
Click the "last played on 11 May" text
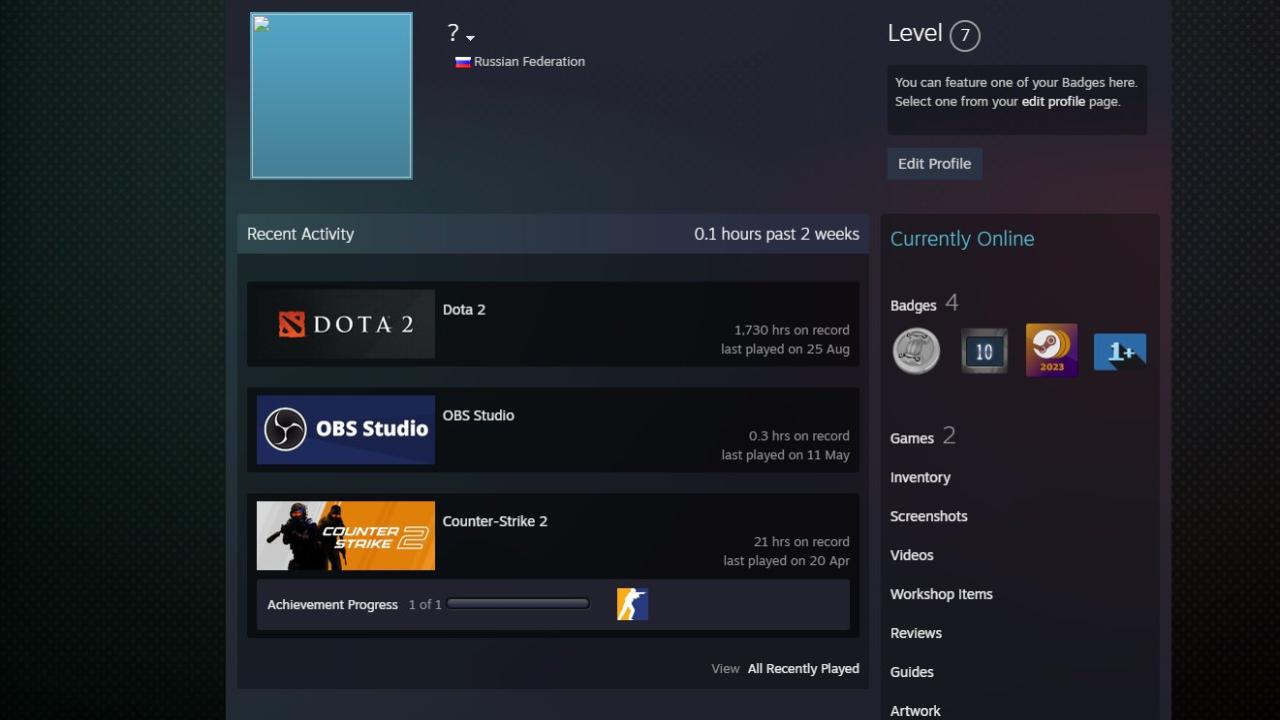coord(786,456)
